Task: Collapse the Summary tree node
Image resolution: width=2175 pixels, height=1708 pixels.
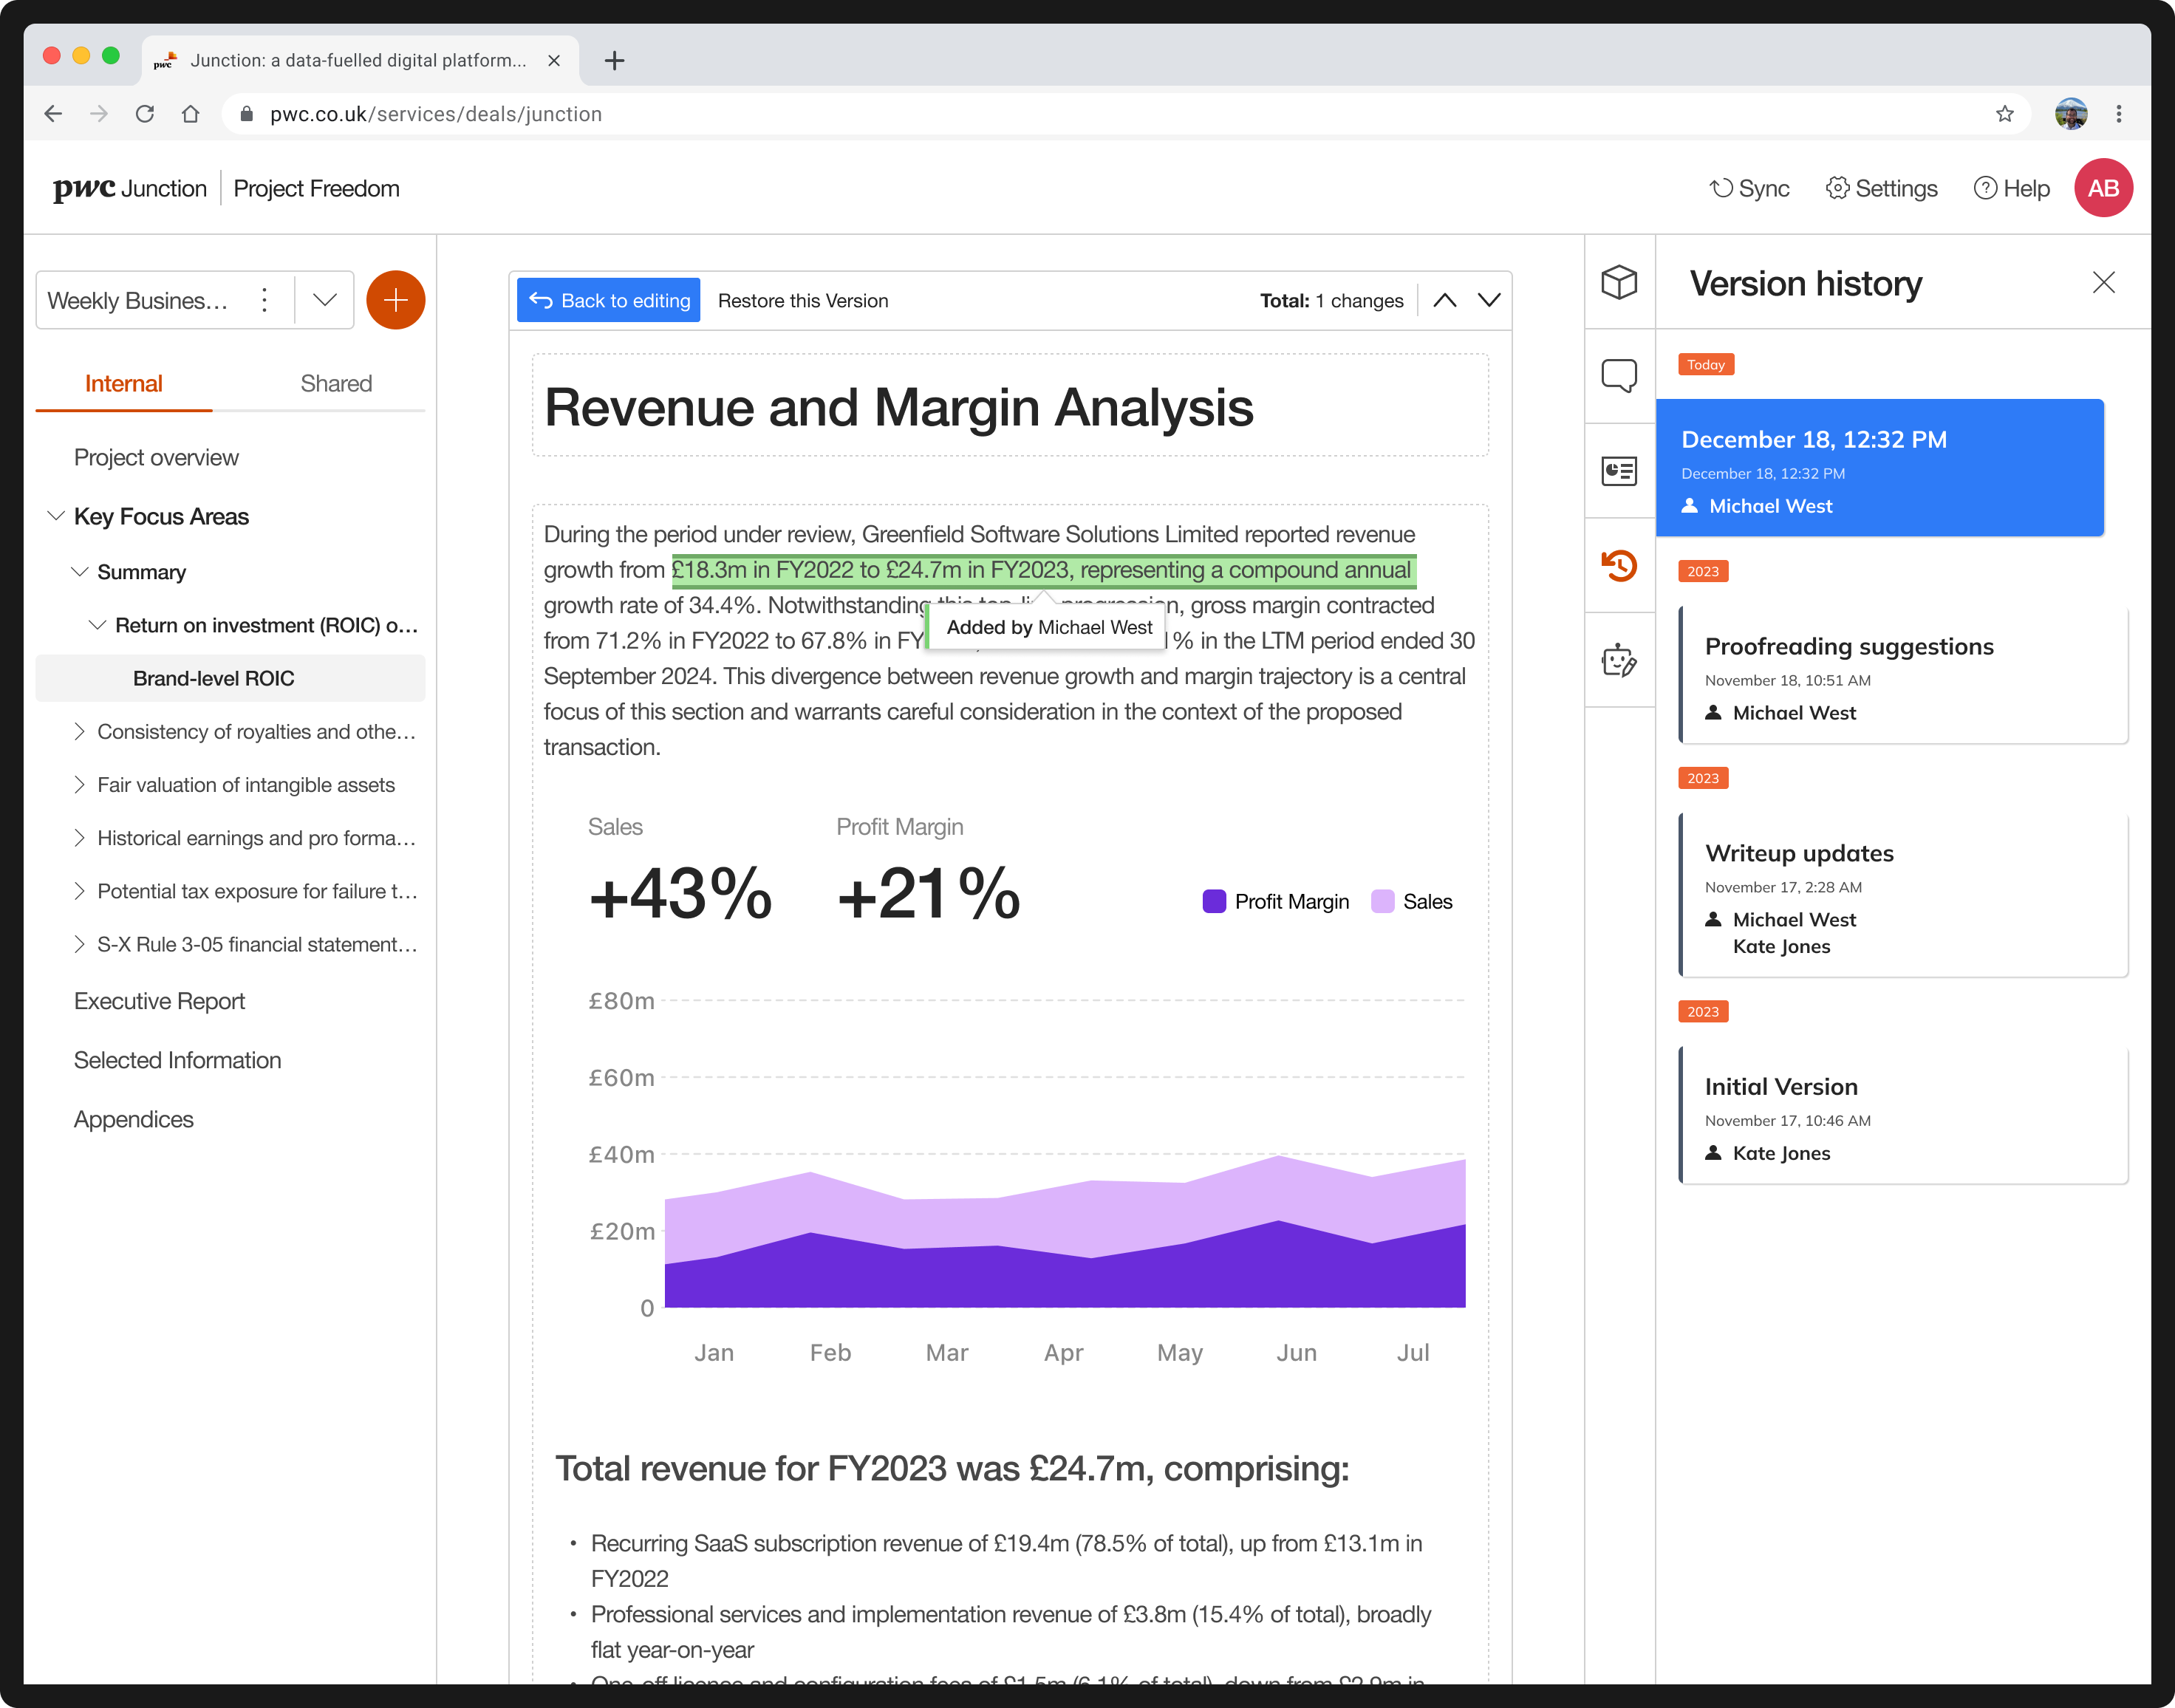Action: tap(79, 572)
